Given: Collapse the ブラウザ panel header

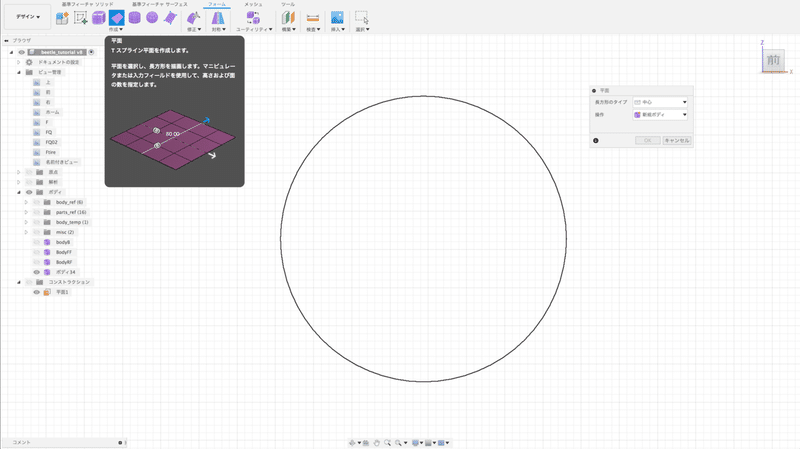Looking at the screenshot, I should pyautogui.click(x=6, y=40).
